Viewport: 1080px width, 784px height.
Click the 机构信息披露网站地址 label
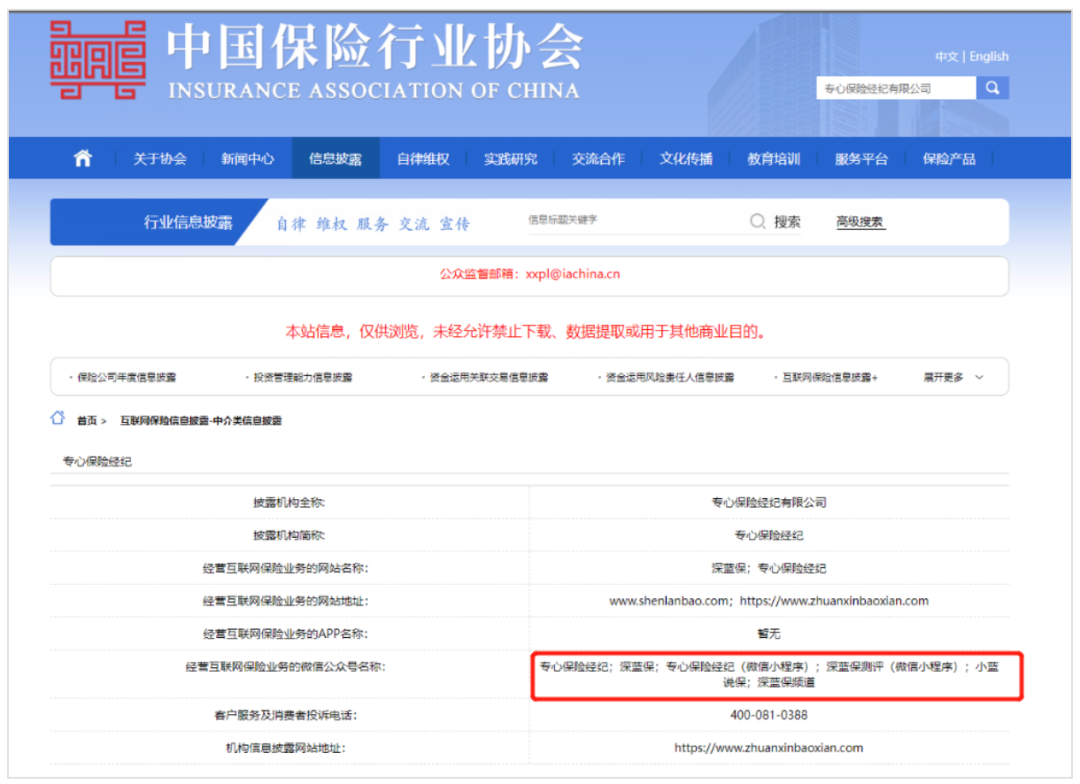285,747
